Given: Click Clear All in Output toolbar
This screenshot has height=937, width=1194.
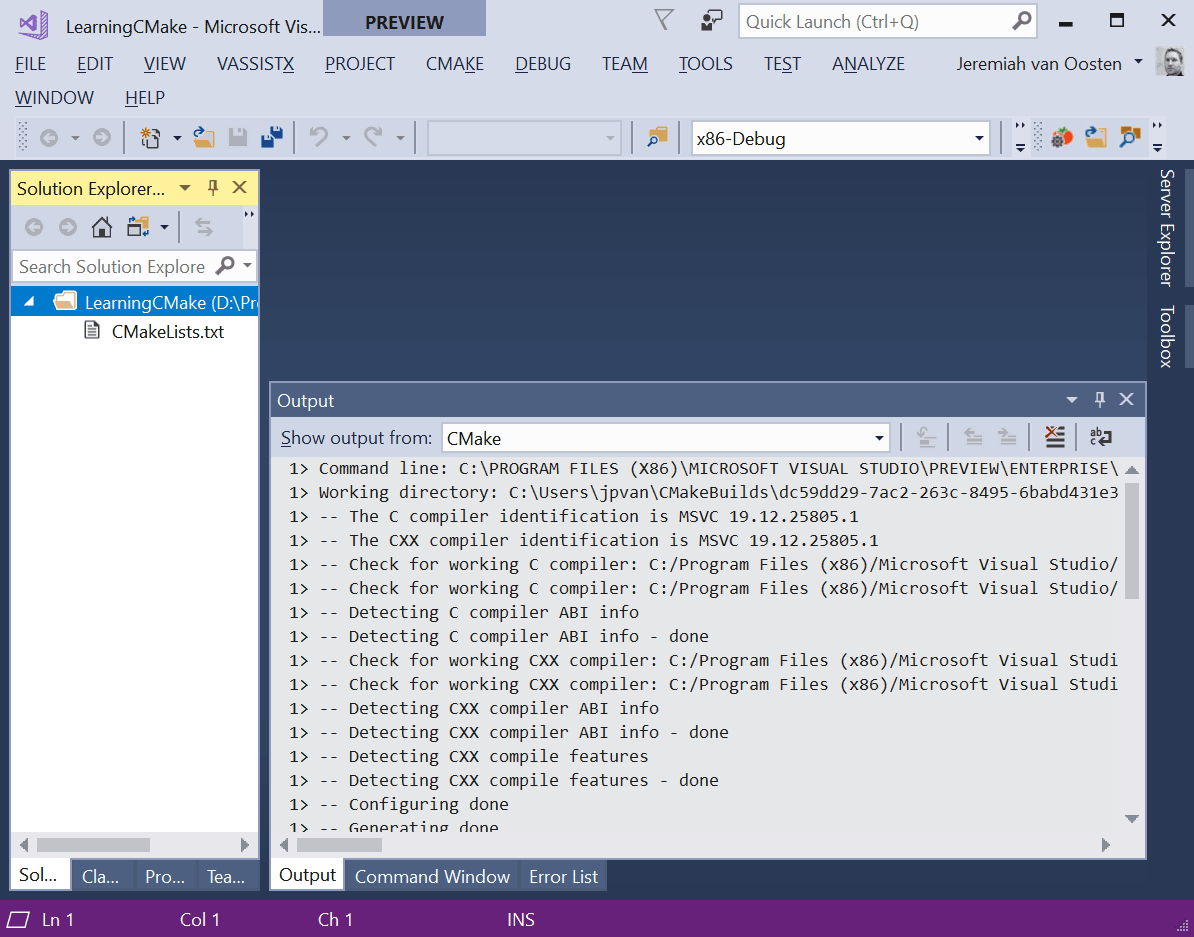Looking at the screenshot, I should coord(1055,437).
